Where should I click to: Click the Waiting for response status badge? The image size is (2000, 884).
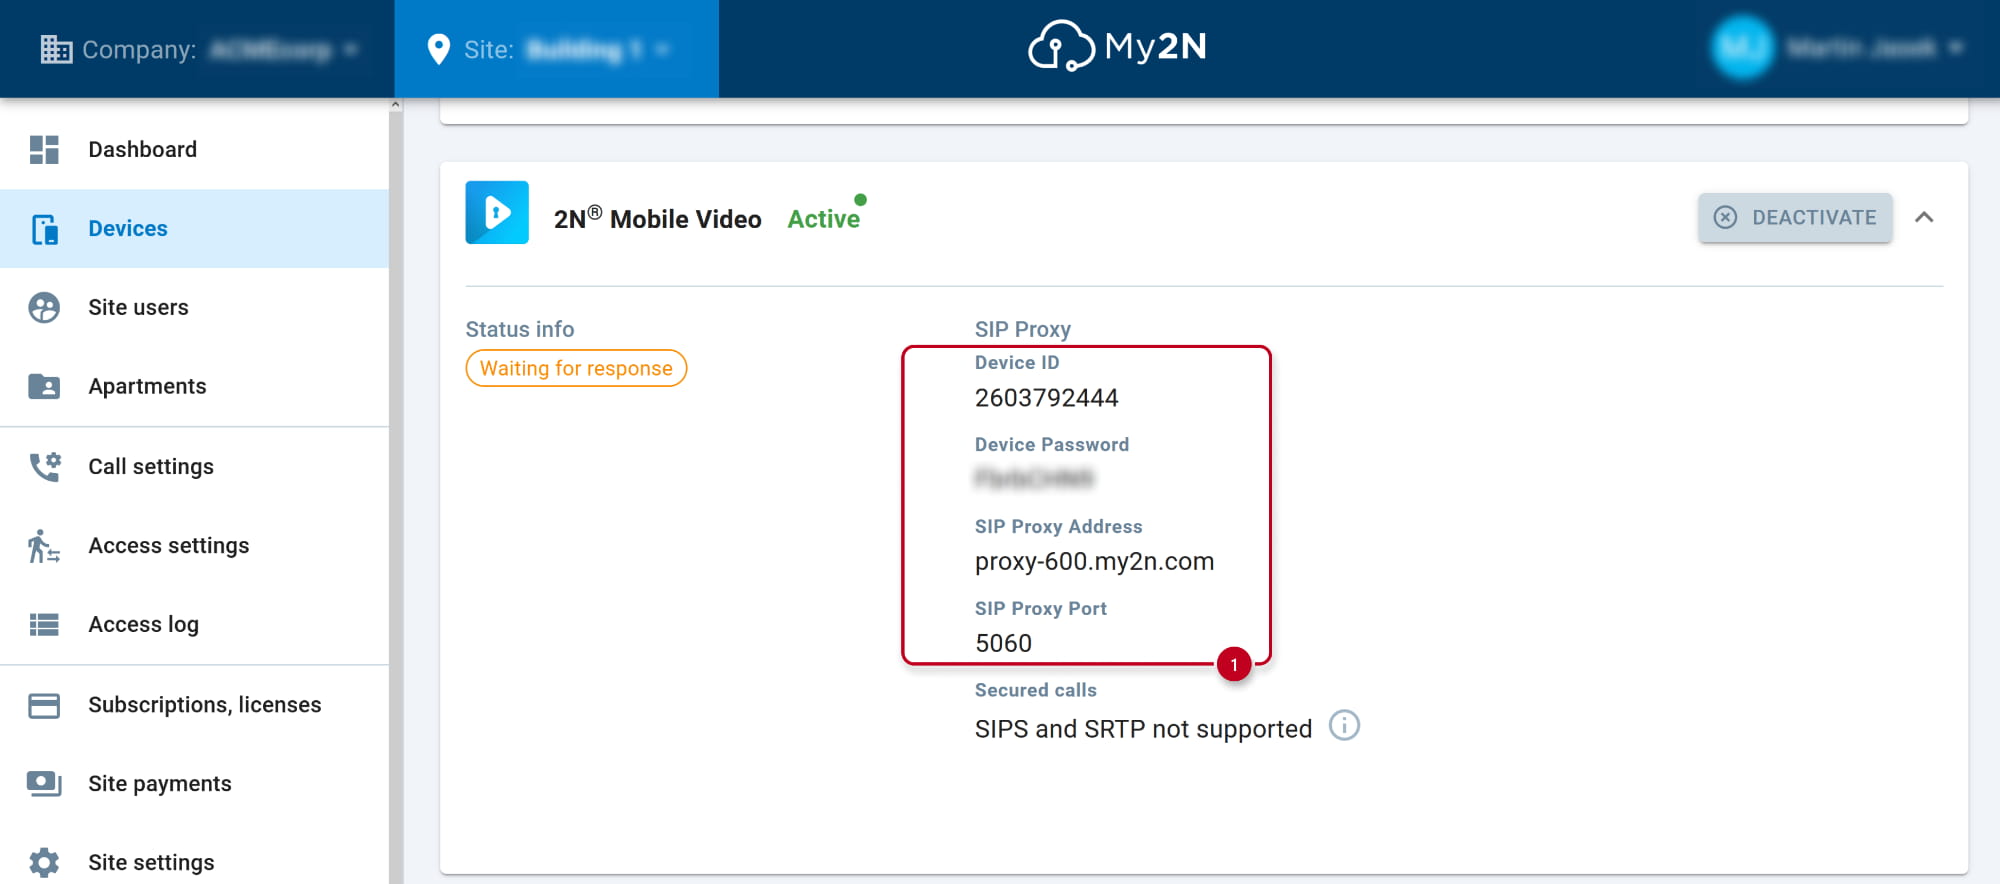pyautogui.click(x=576, y=368)
